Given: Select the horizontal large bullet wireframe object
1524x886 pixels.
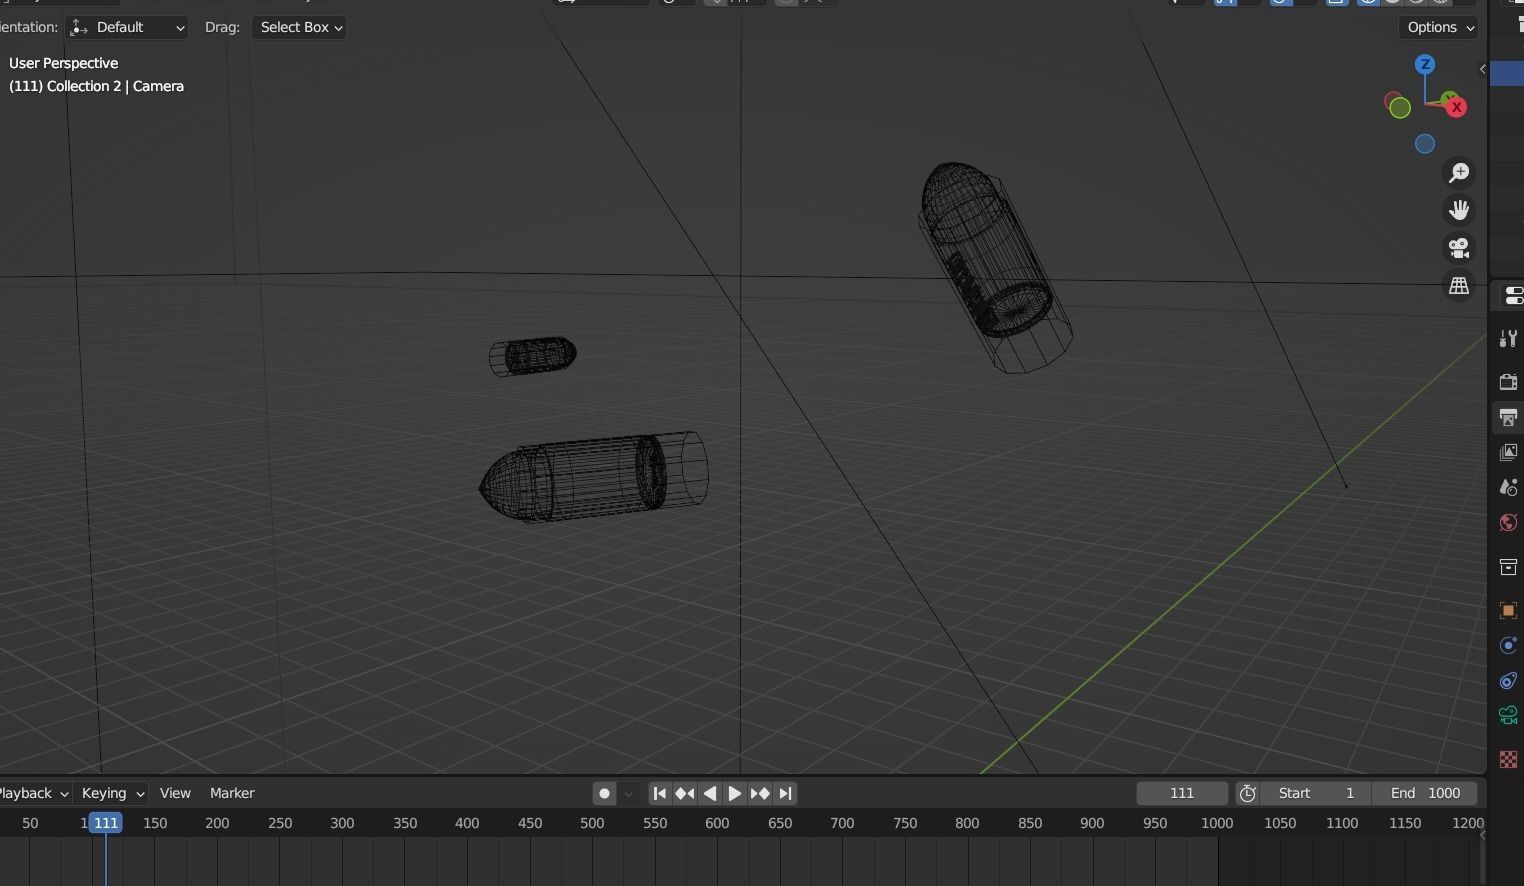Looking at the screenshot, I should tap(594, 477).
